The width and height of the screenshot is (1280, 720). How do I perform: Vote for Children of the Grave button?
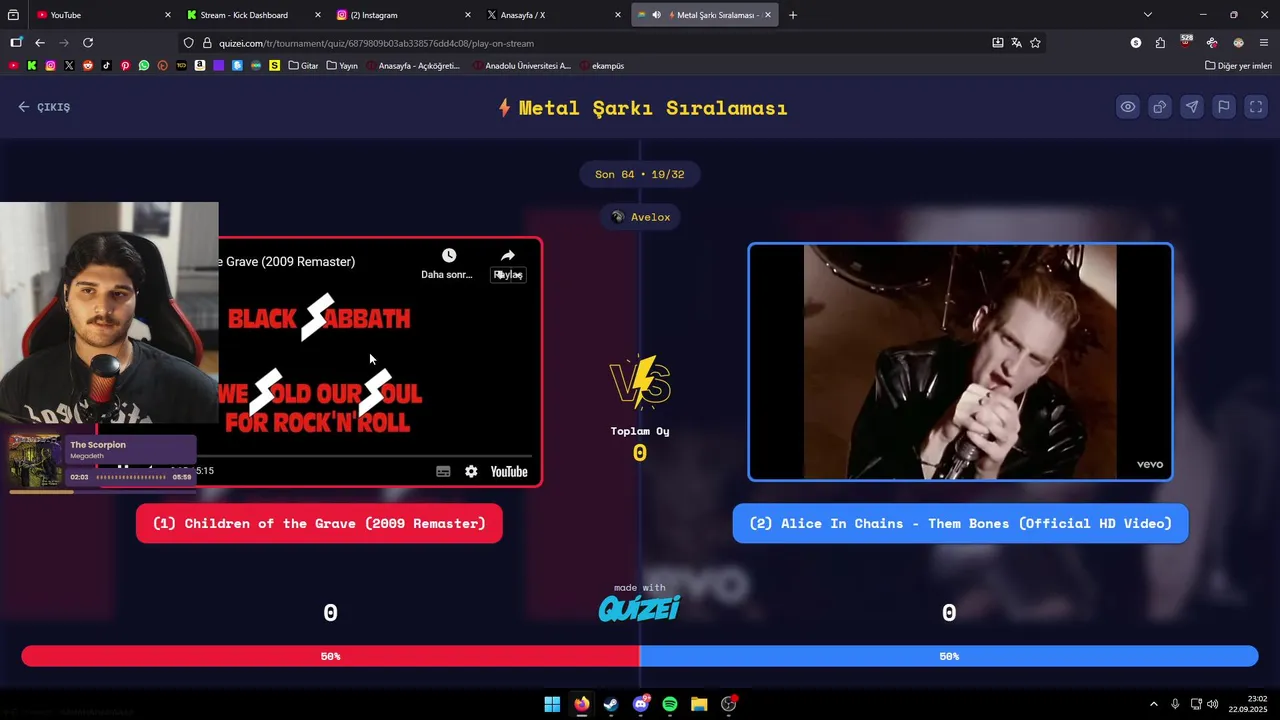point(319,523)
